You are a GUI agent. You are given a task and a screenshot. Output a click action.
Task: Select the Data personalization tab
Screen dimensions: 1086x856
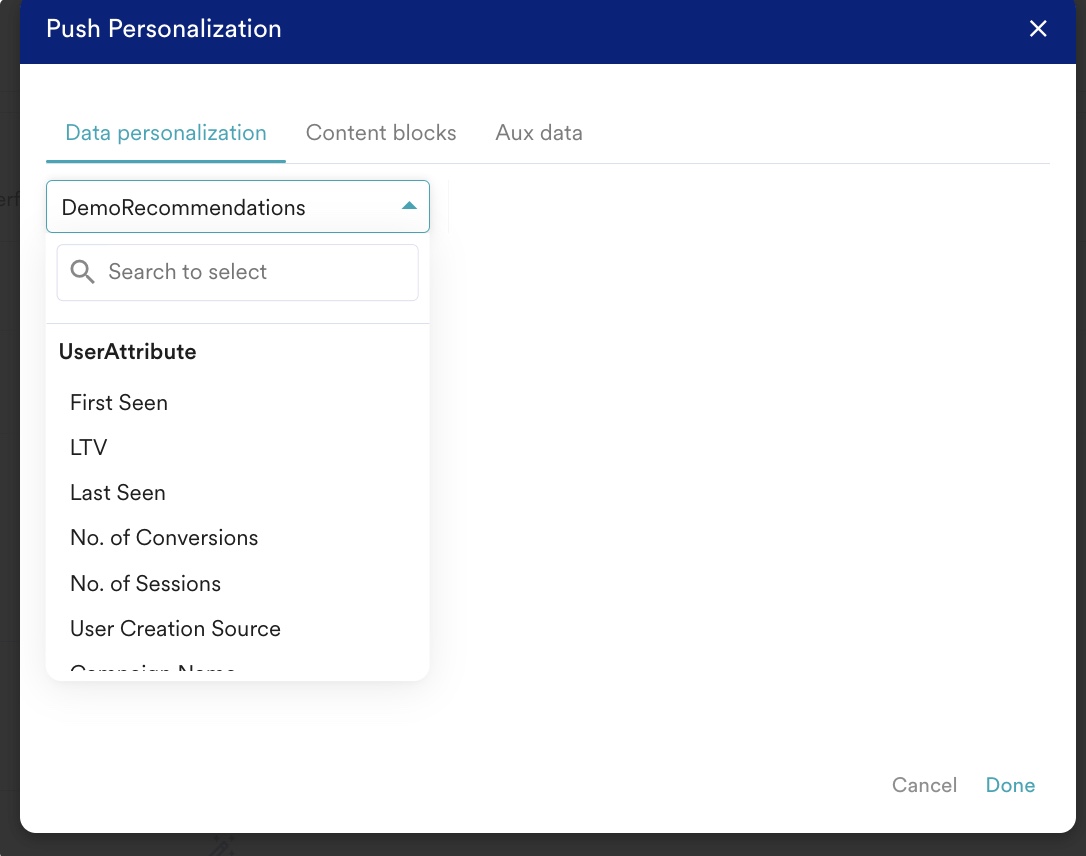(166, 132)
